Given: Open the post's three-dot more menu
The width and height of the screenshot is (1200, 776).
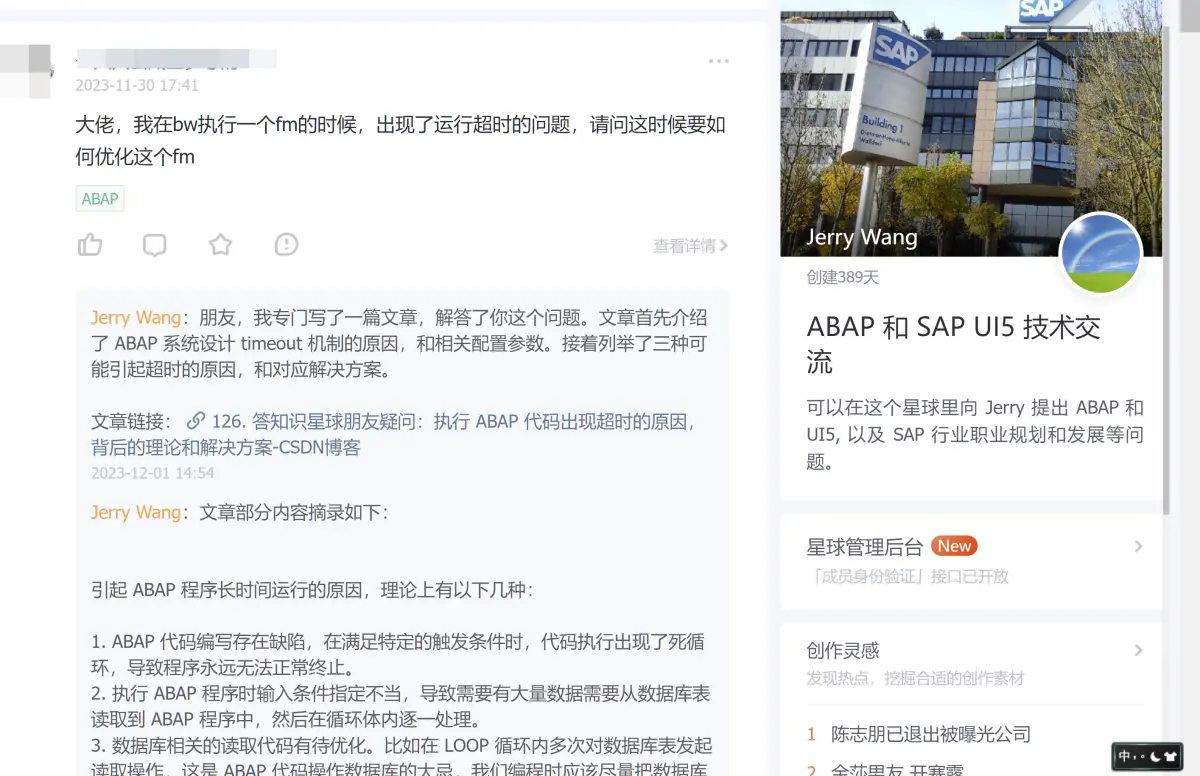Looking at the screenshot, I should [719, 61].
